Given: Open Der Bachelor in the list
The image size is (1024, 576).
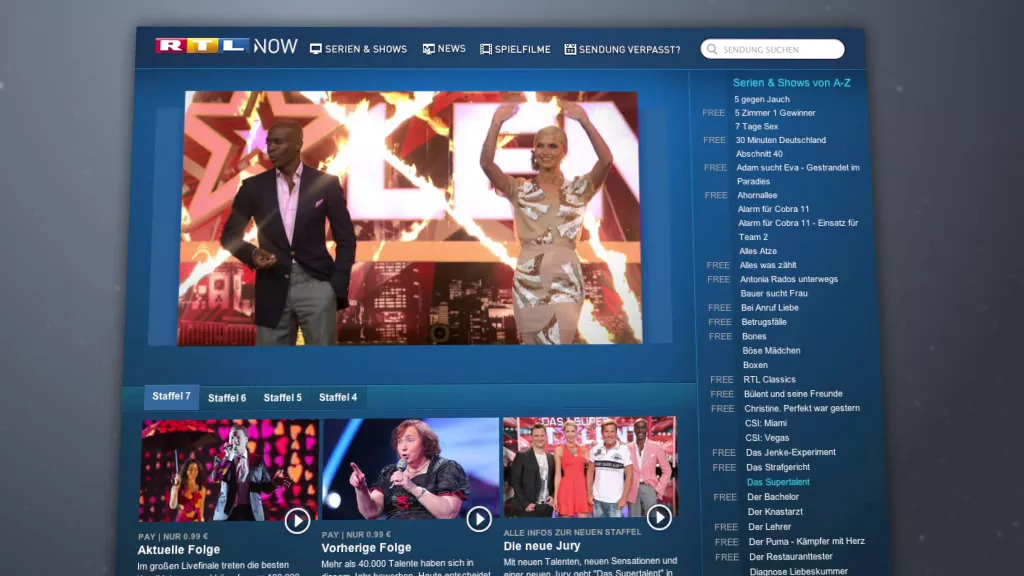Looking at the screenshot, I should [x=773, y=497].
